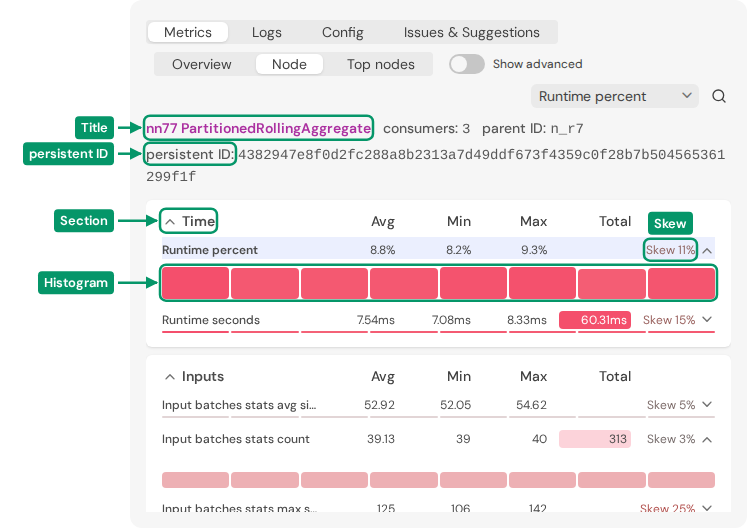Select the persistent ID hash value
This screenshot has height=528, width=747.
(x=435, y=165)
